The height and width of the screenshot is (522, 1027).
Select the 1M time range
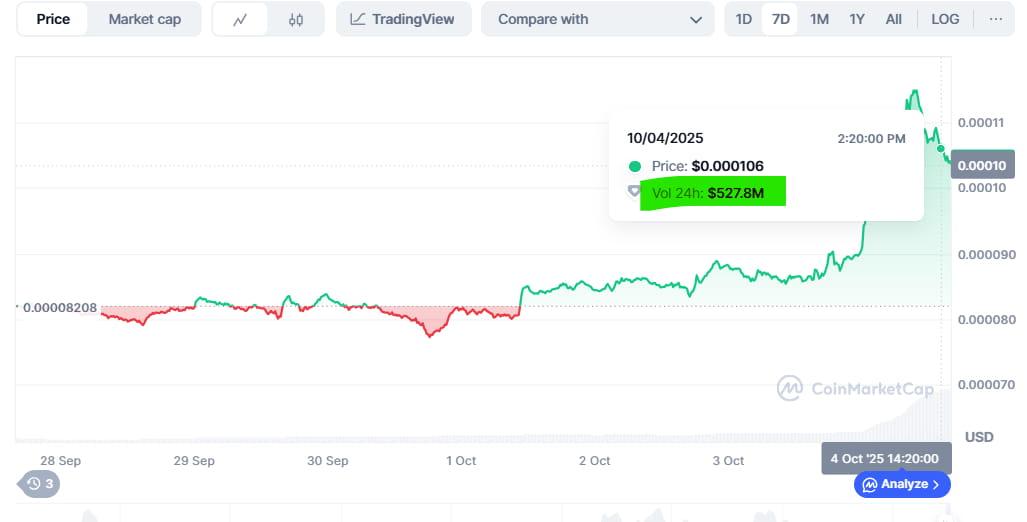(819, 19)
